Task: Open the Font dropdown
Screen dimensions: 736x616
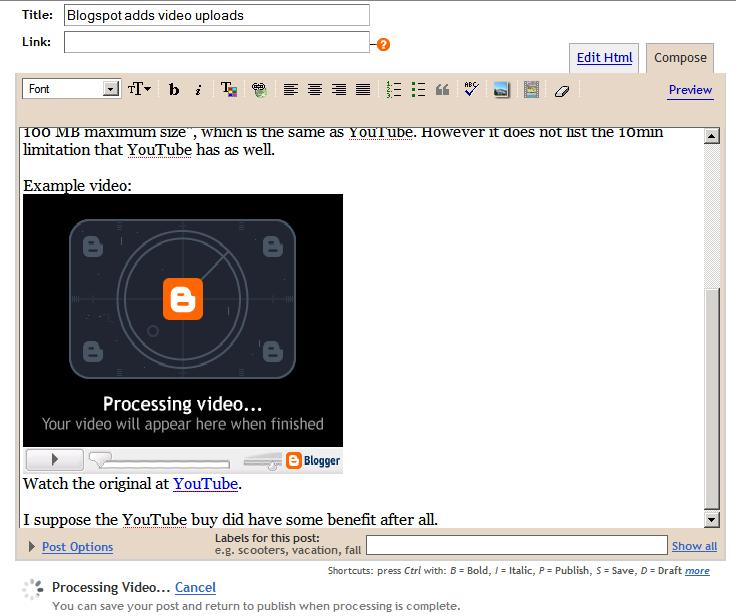Action: click(x=71, y=89)
